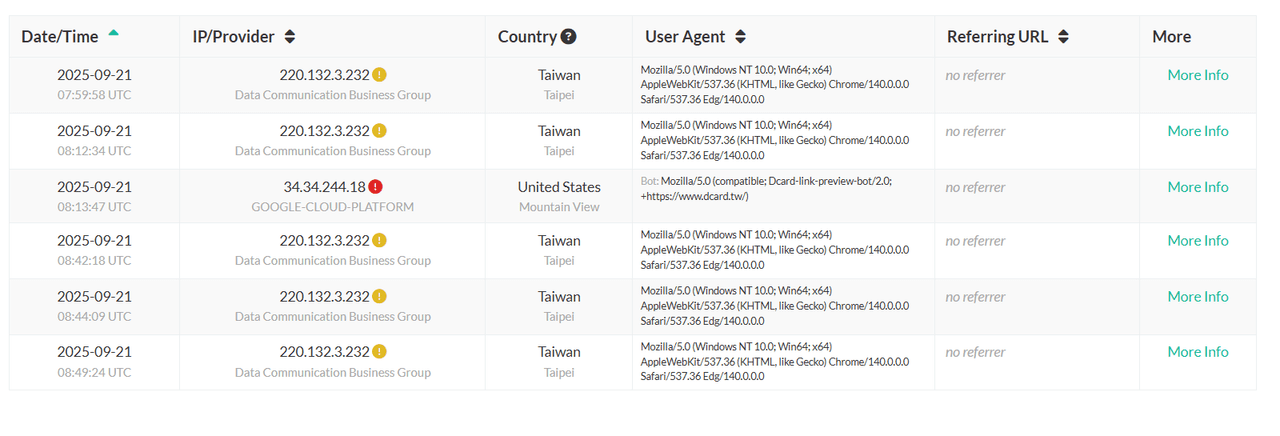The width and height of the screenshot is (1280, 436).
Task: Open More Info for the 08:44:09 entry
Action: (1198, 297)
